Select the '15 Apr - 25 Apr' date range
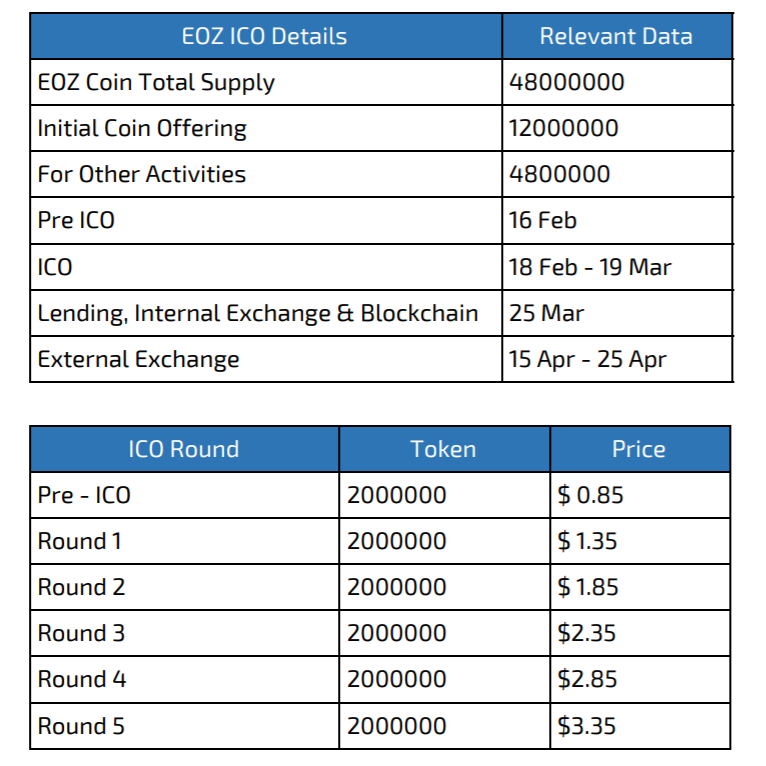 587,360
